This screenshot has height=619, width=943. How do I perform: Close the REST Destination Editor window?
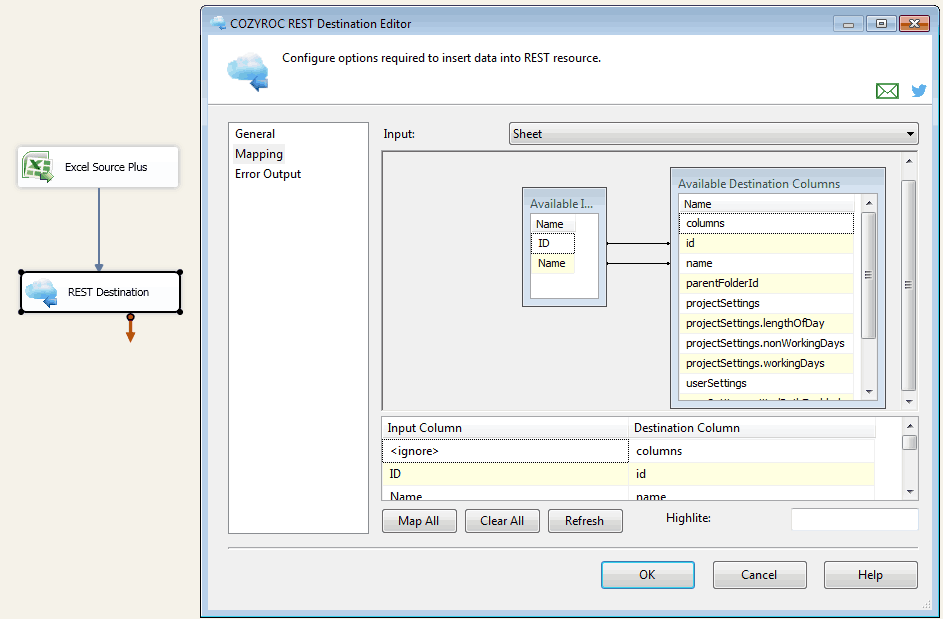[x=914, y=24]
